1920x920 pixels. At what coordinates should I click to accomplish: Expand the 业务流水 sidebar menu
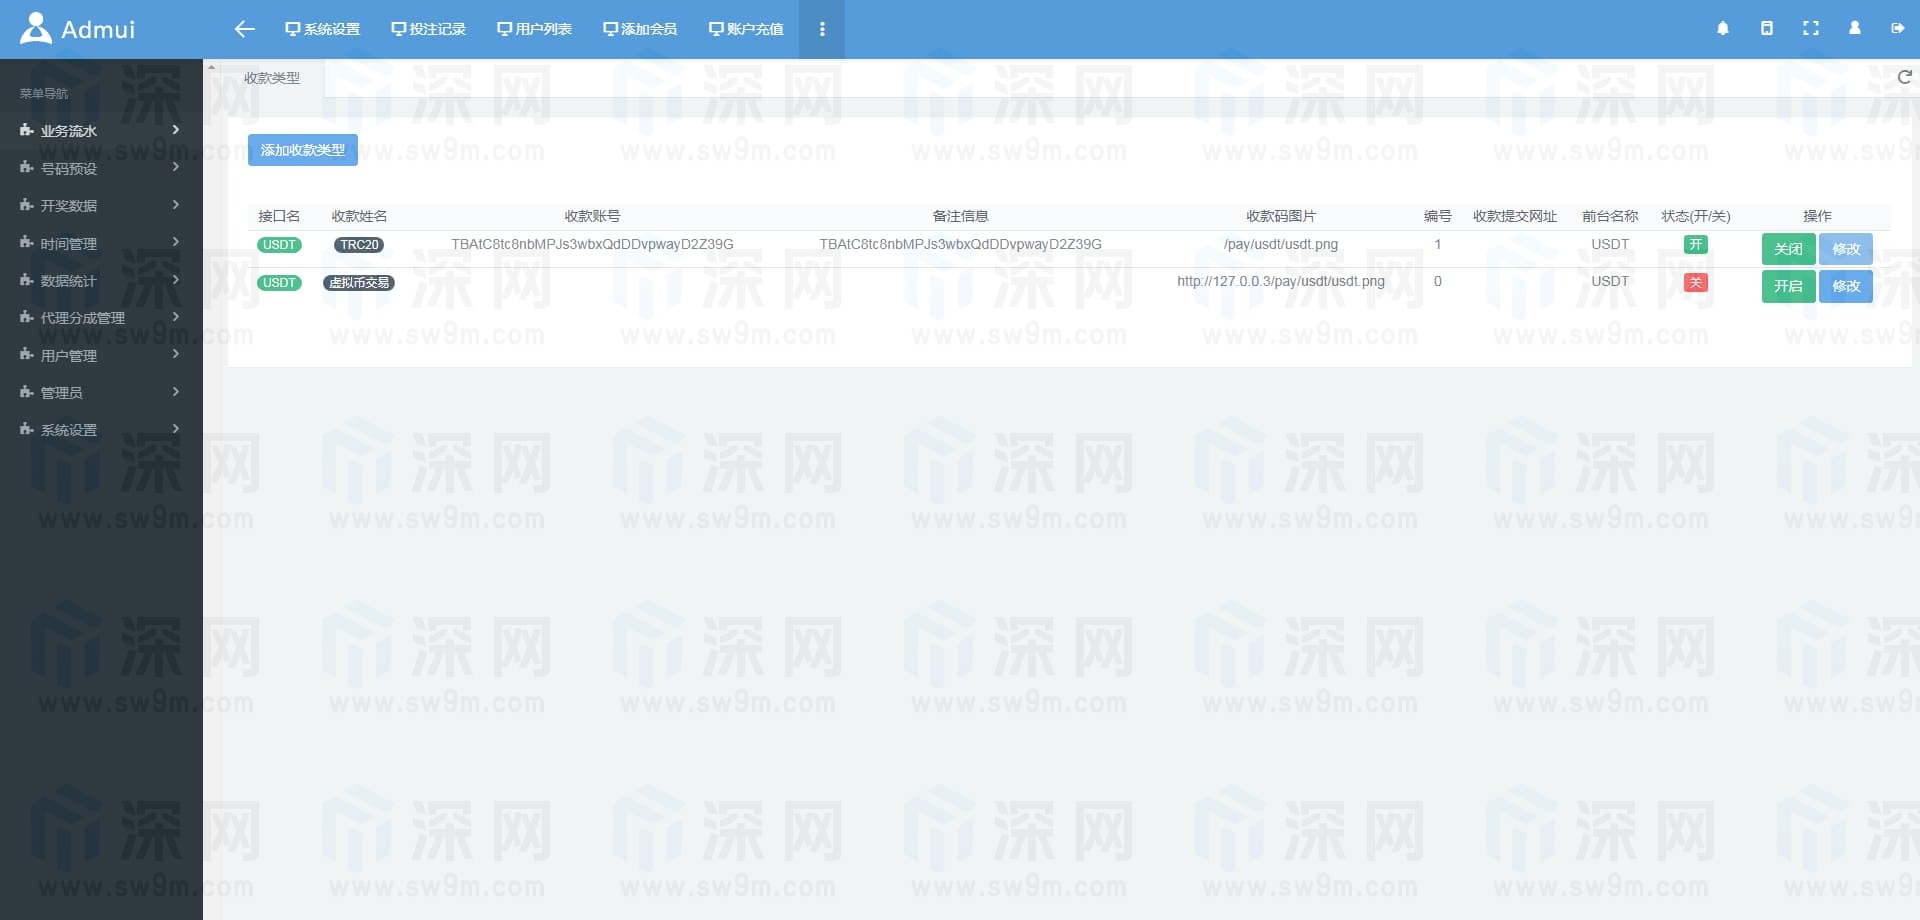[100, 131]
